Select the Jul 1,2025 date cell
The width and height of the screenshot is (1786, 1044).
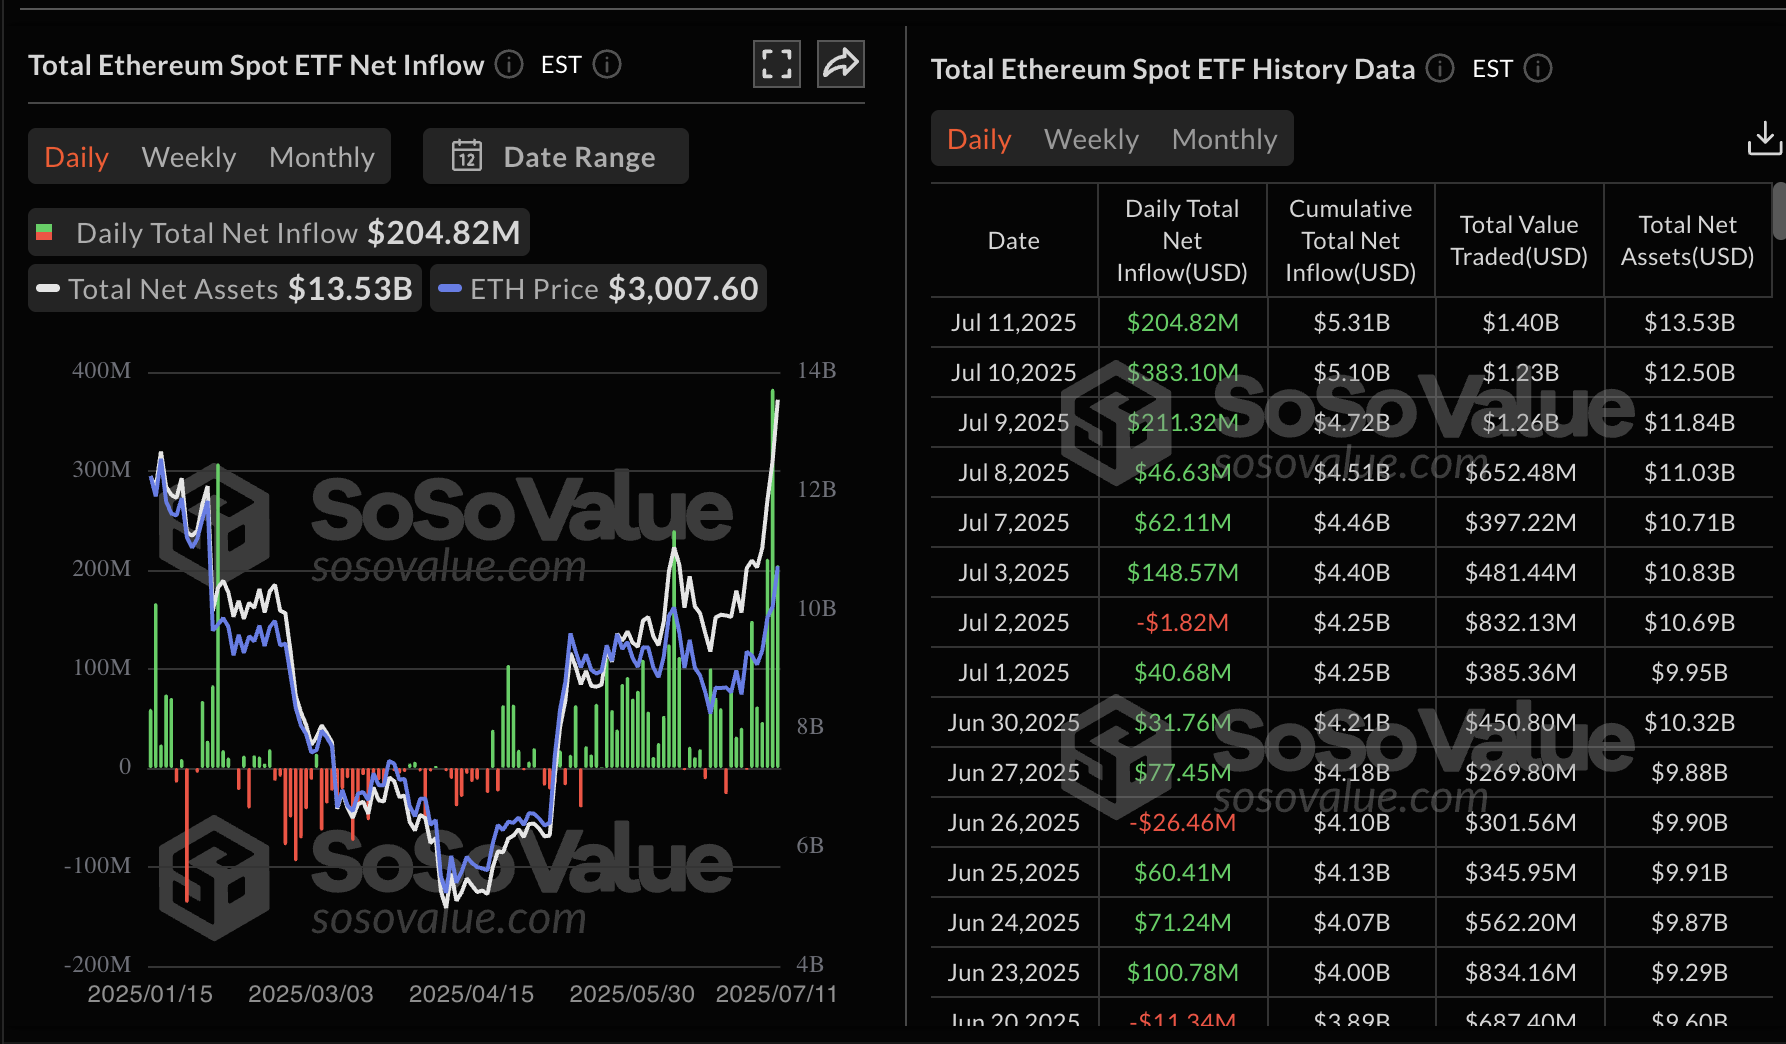(x=1014, y=672)
